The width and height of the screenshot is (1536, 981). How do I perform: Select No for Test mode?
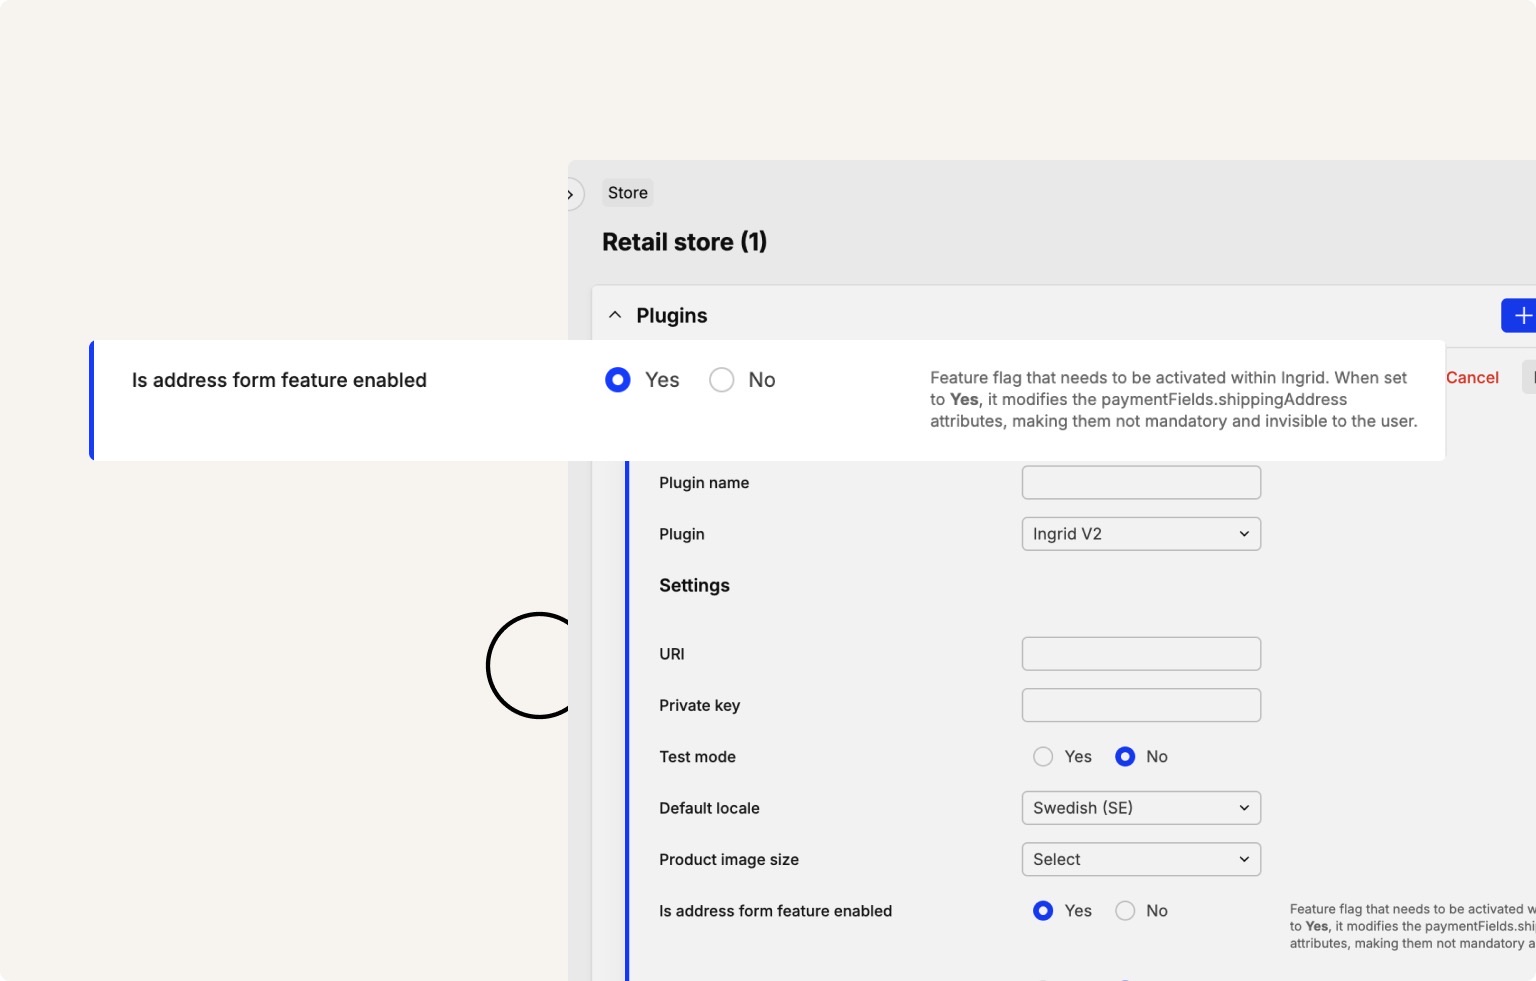pos(1125,757)
